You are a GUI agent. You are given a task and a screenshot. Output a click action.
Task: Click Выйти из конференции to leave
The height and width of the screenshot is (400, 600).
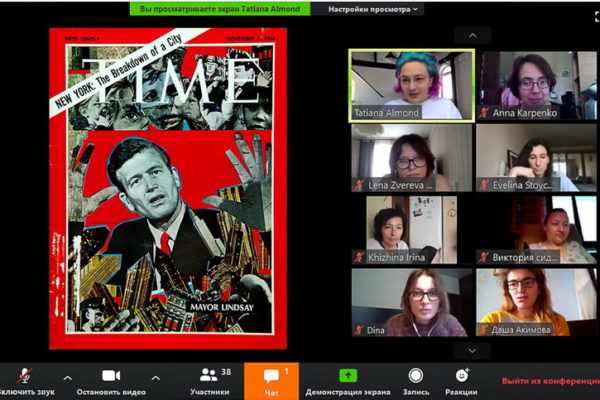pos(551,381)
